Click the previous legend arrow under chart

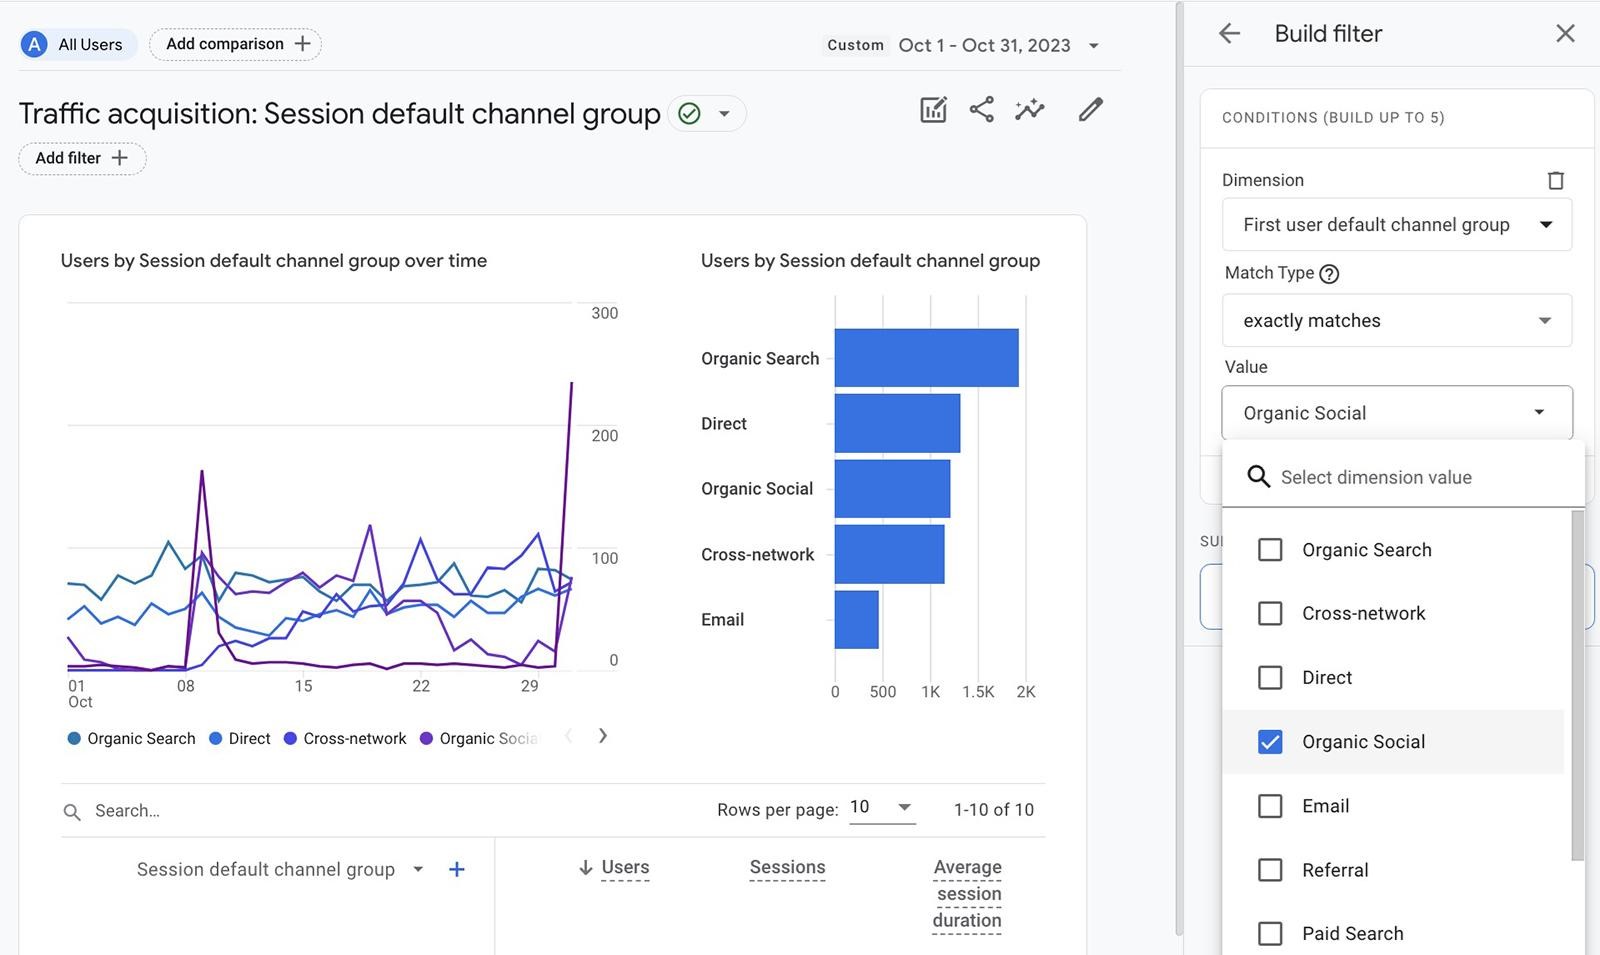(x=568, y=736)
